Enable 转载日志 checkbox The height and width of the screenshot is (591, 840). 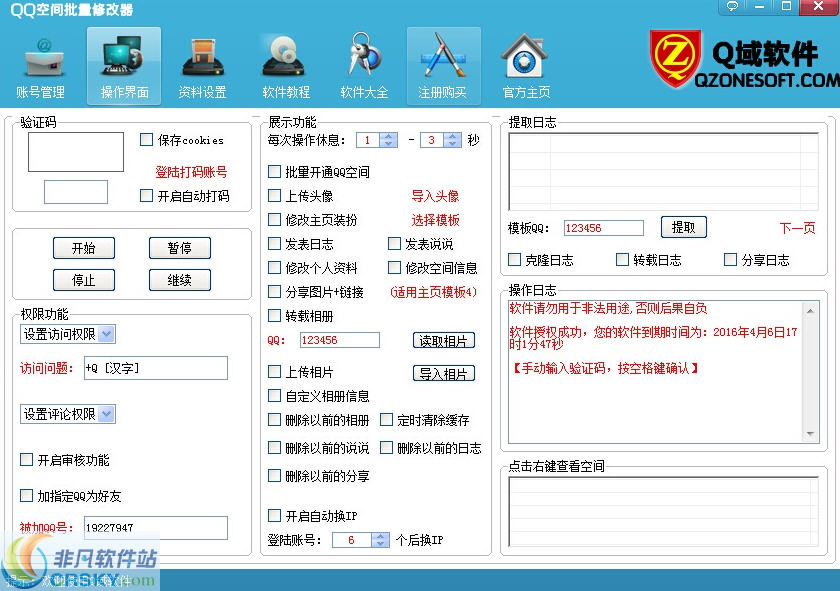coord(622,260)
